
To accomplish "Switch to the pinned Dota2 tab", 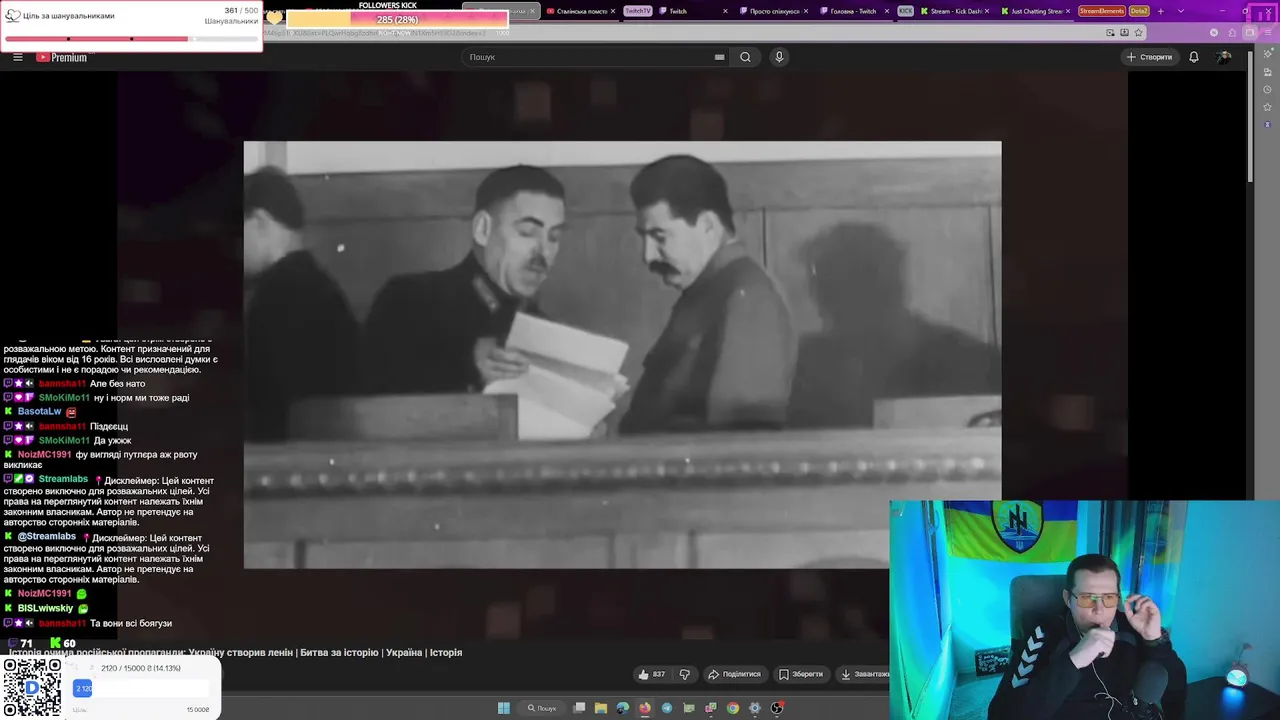I will point(1139,11).
